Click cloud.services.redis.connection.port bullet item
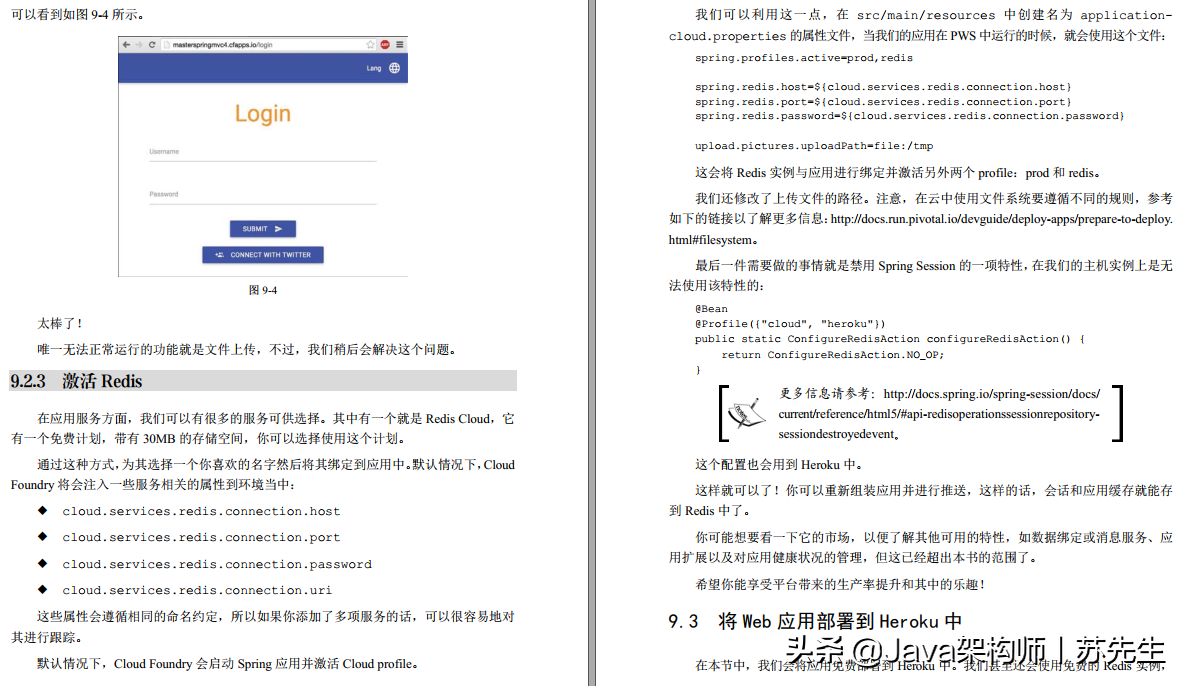 [x=201, y=537]
